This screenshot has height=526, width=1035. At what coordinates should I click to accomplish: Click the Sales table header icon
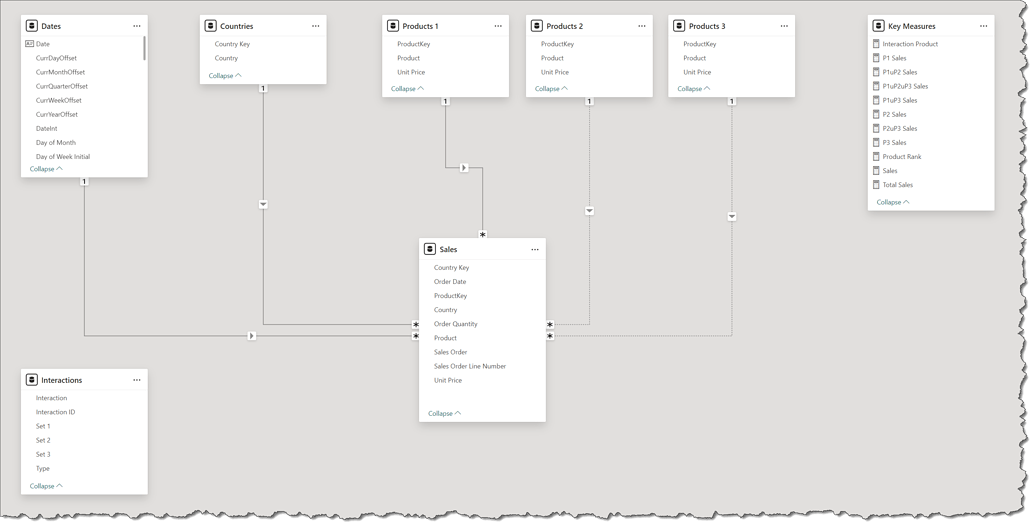point(430,249)
